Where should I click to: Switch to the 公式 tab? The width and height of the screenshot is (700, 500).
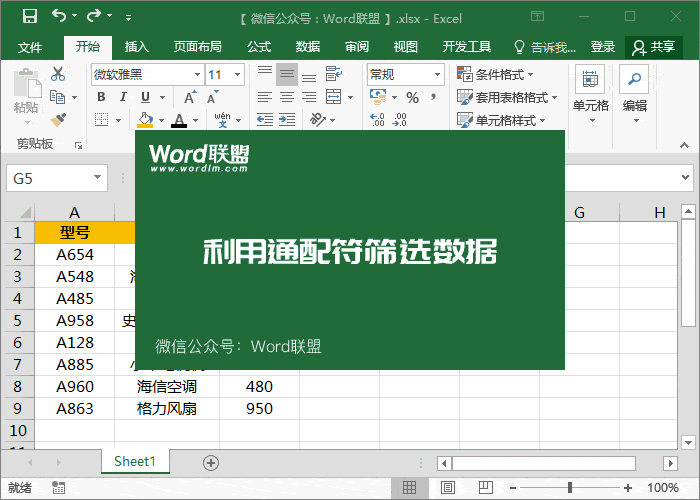(x=259, y=47)
